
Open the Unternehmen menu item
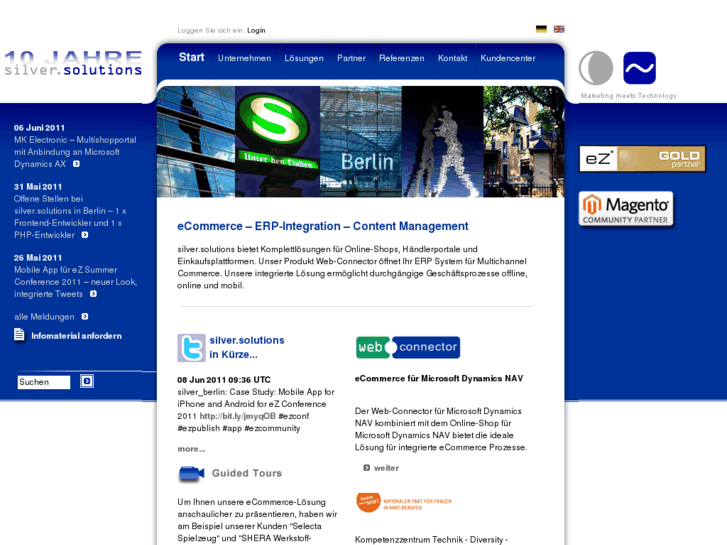tap(244, 58)
